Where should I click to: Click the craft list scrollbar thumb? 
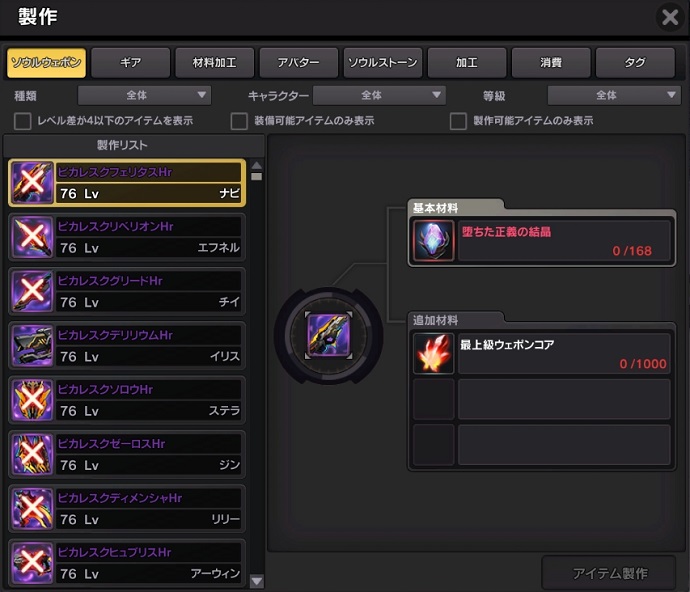pyautogui.click(x=257, y=176)
